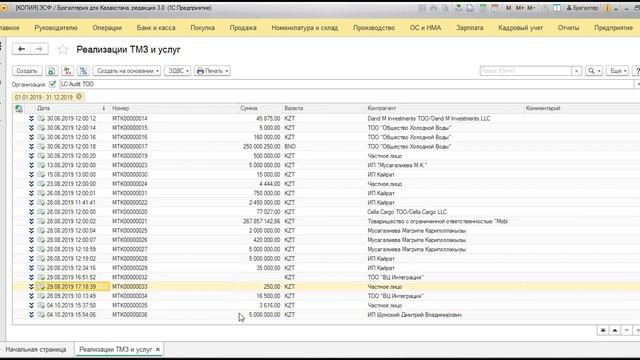Clear the search field with X

[x=576, y=71]
